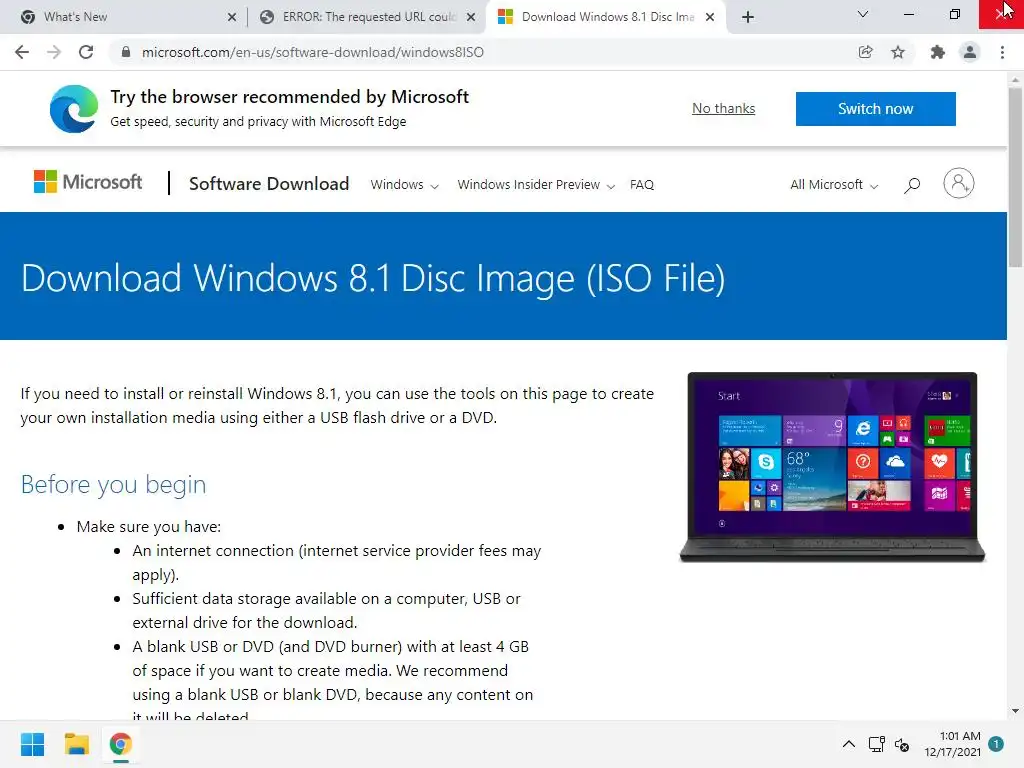Screen dimensions: 1024x768
Task: Open the Chrome profile avatar
Action: [970, 52]
